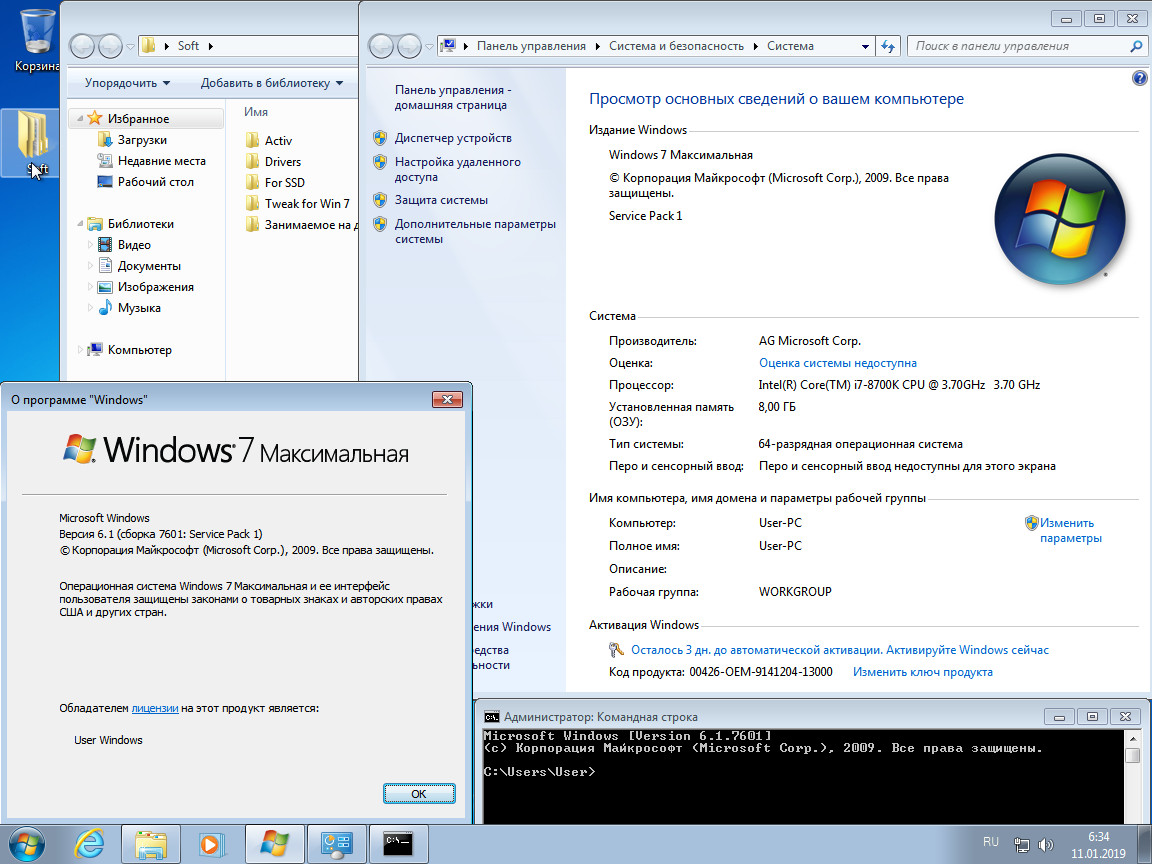Click the refresh button beside address bar
This screenshot has height=864, width=1152.
(888, 46)
